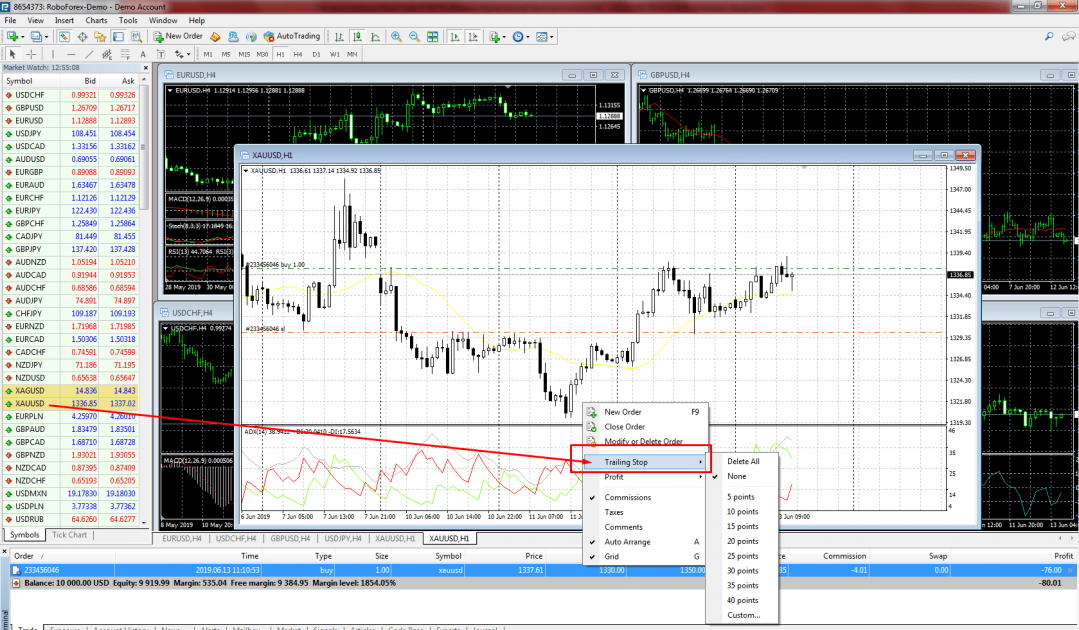Screen dimensions: 1079x630
Task: Toggle the Commissions checked menu item
Action: tap(645, 497)
